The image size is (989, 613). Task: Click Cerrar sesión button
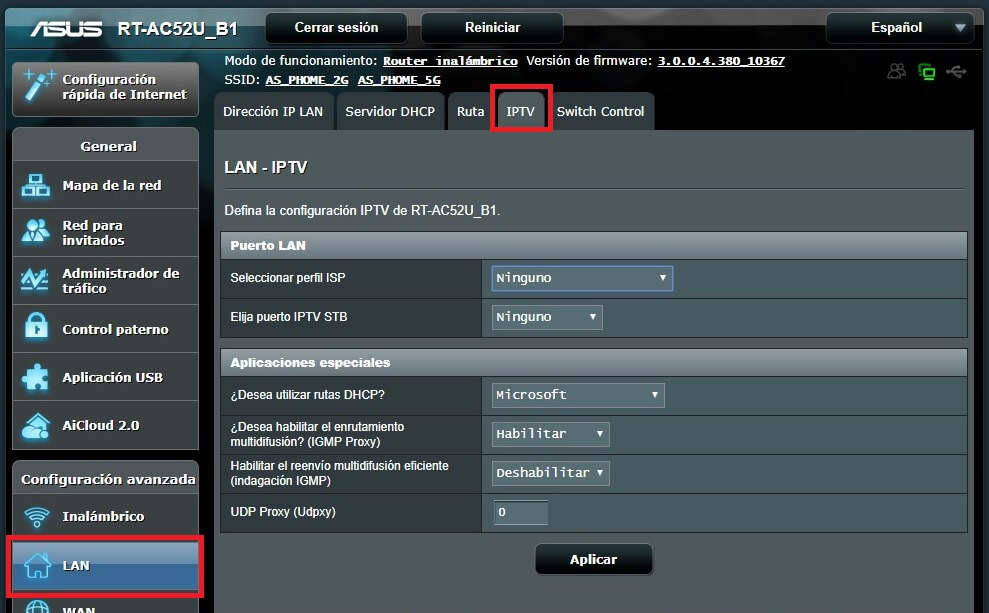coord(336,28)
